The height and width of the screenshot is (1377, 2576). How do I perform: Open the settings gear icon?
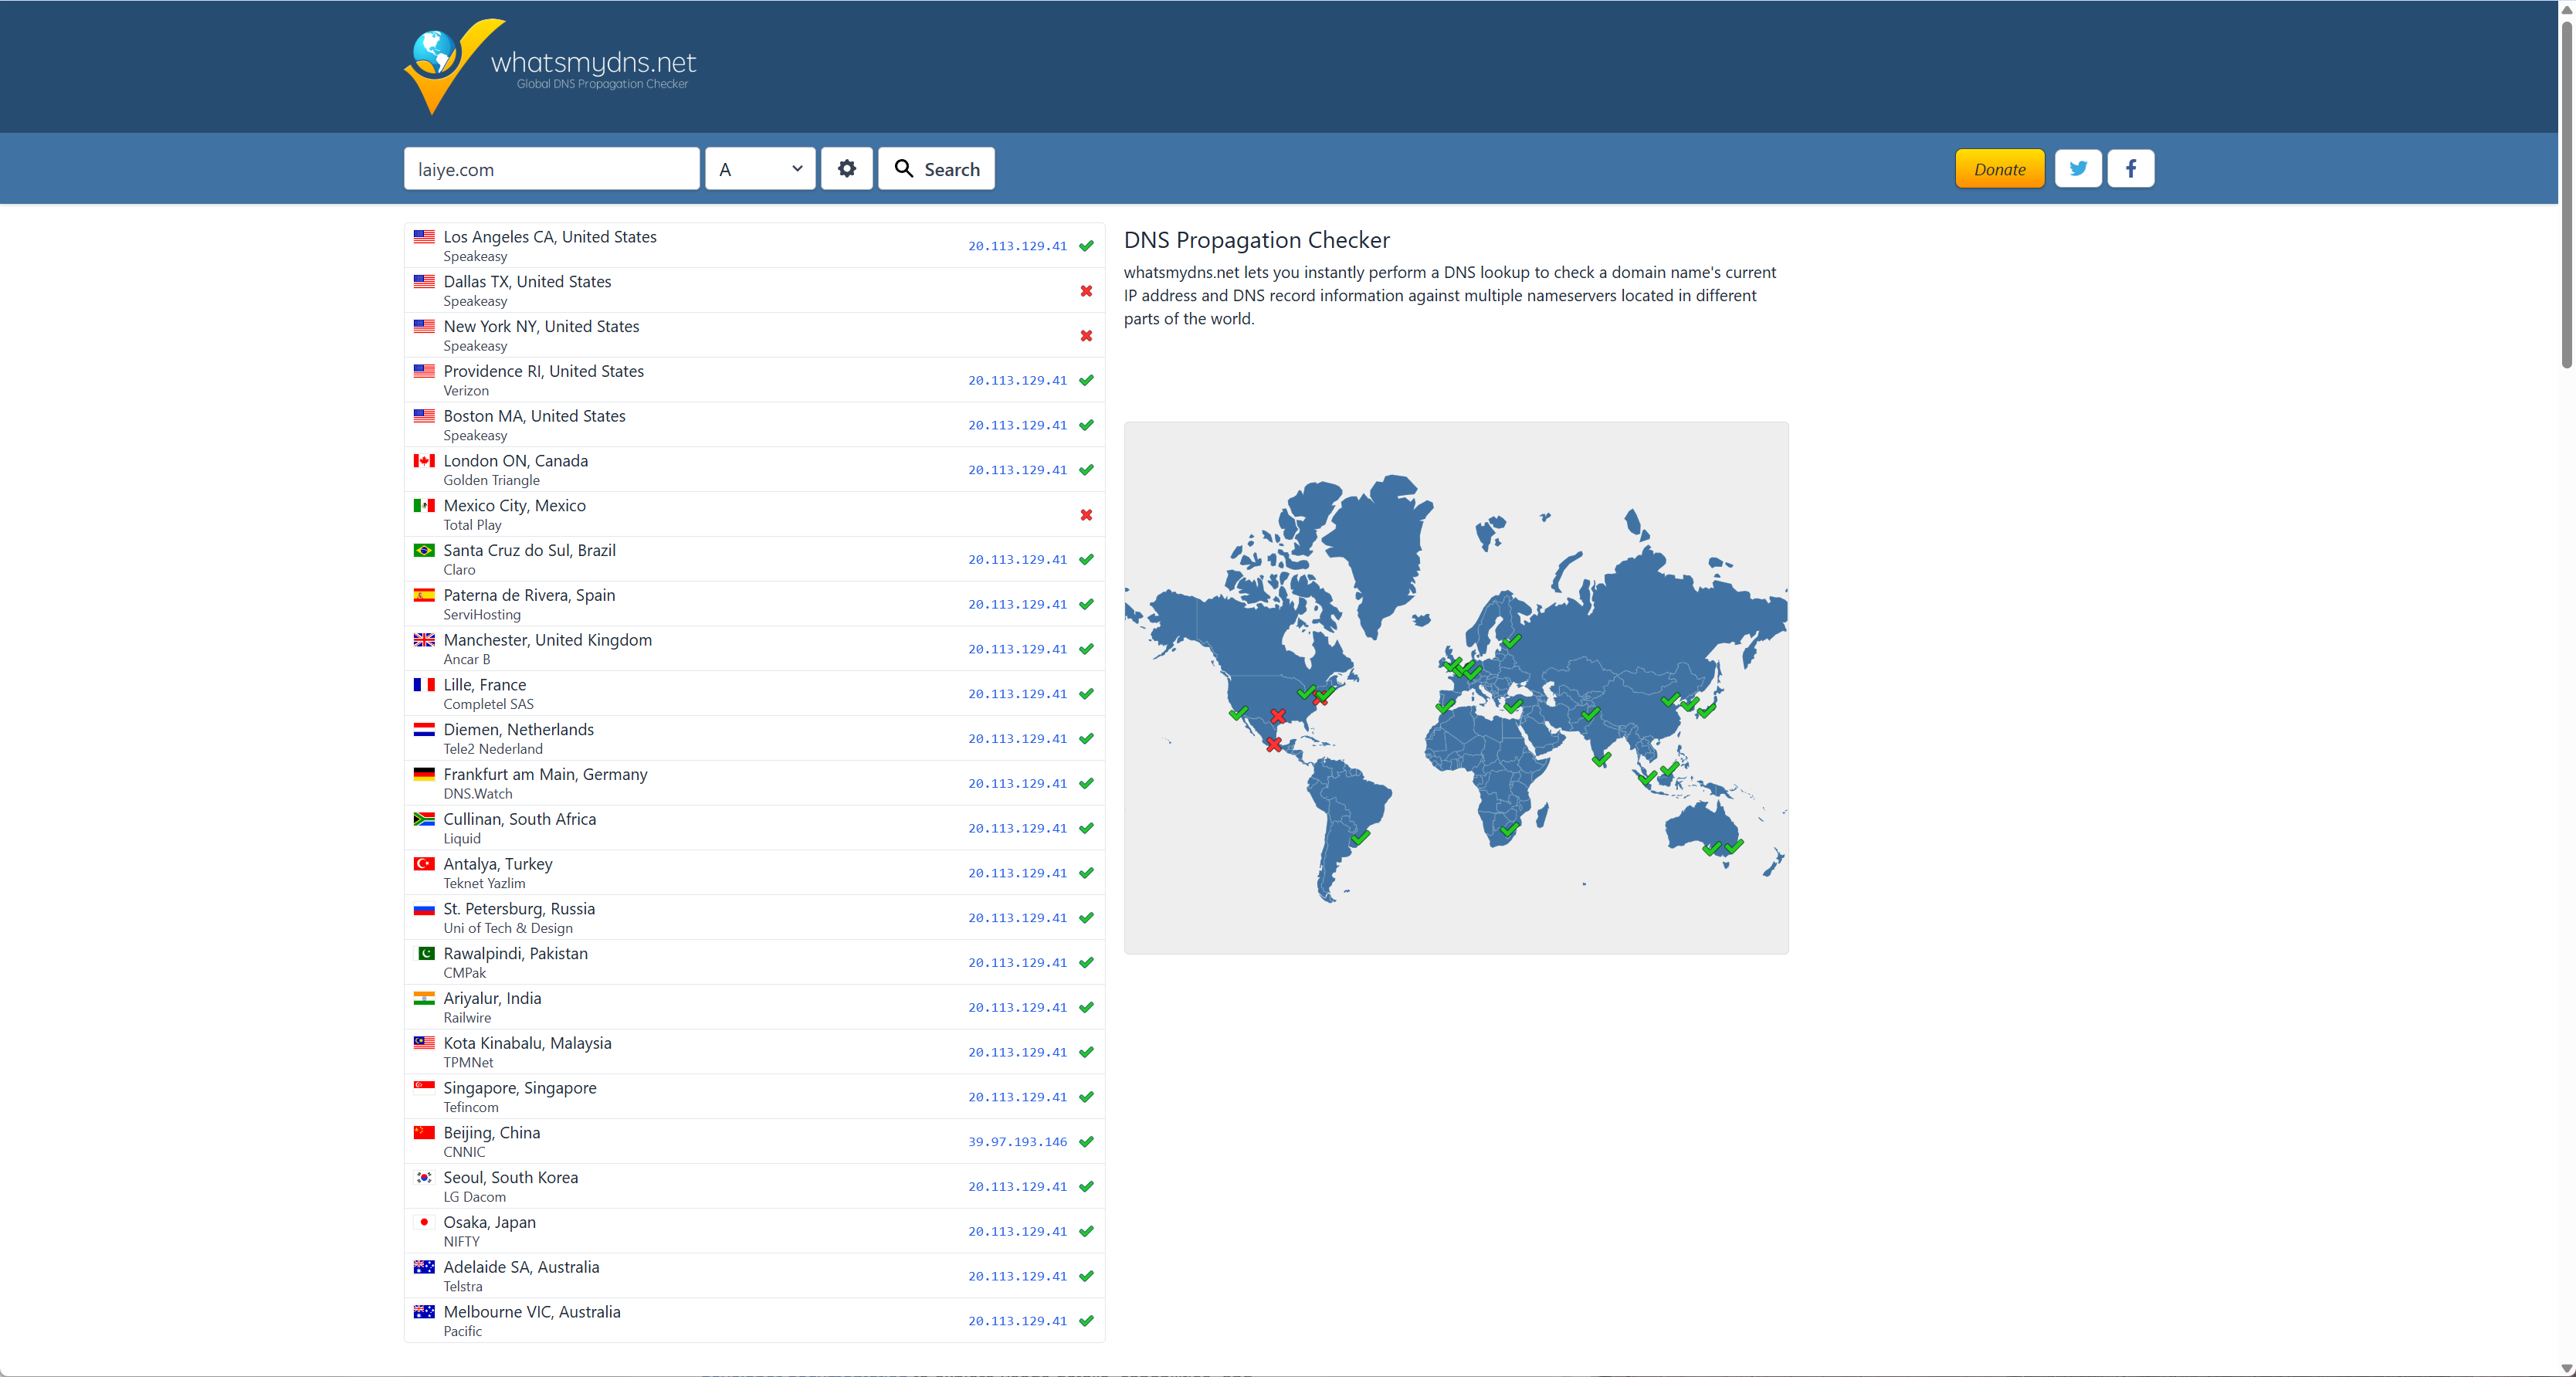846,169
